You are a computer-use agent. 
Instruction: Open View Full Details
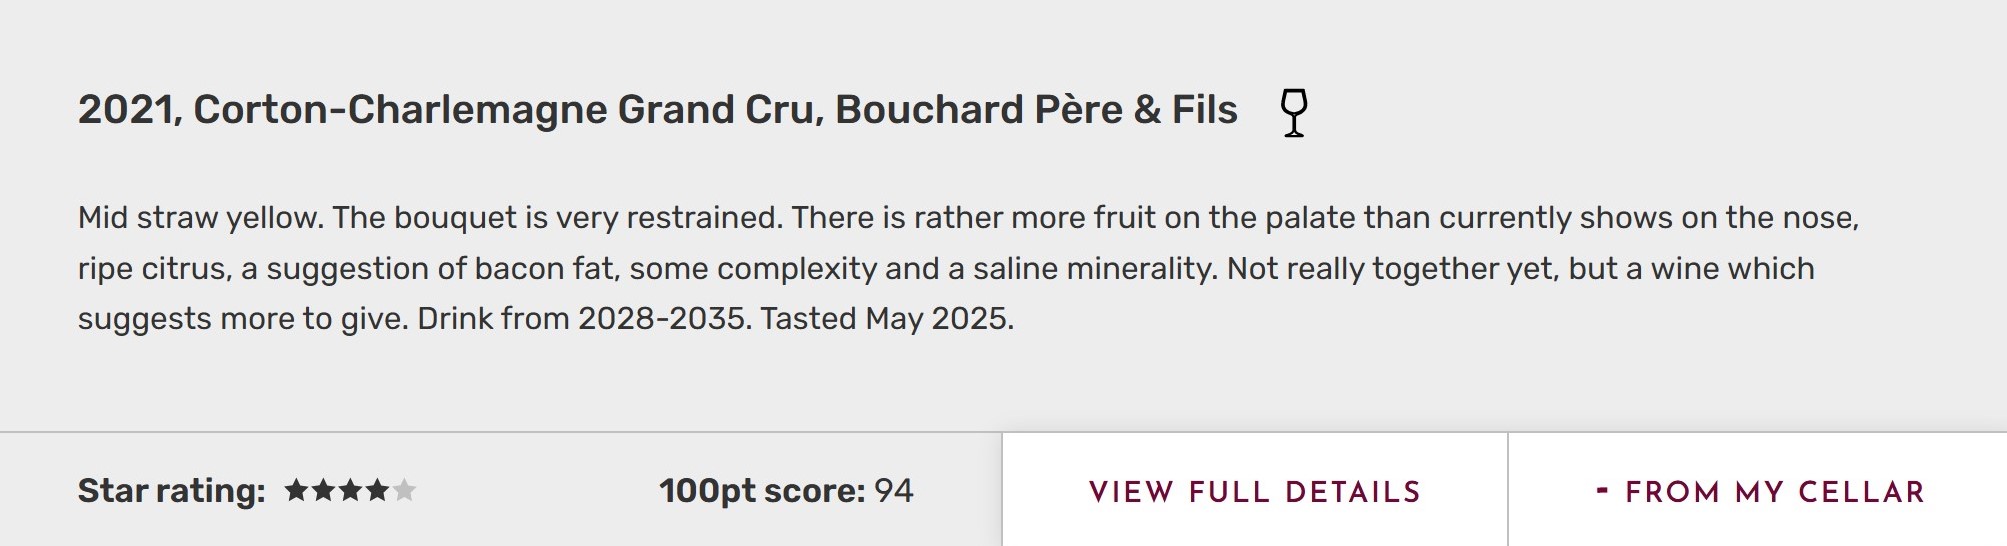(1254, 491)
